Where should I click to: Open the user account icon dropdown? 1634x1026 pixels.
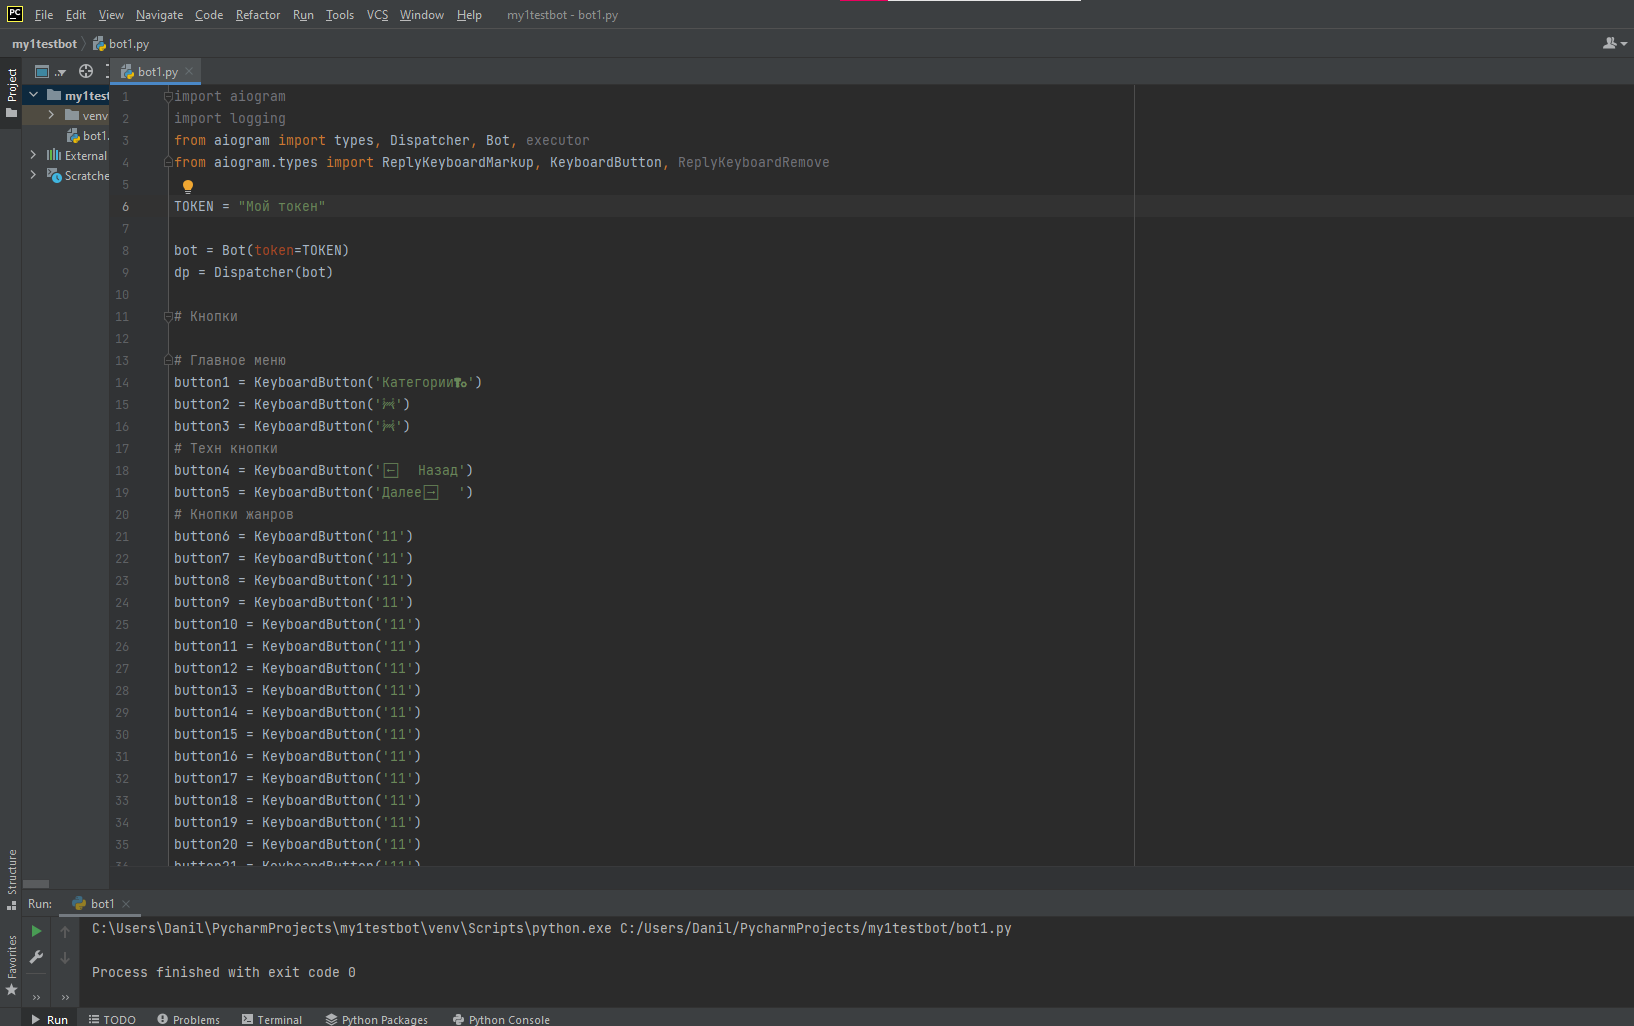click(1615, 43)
